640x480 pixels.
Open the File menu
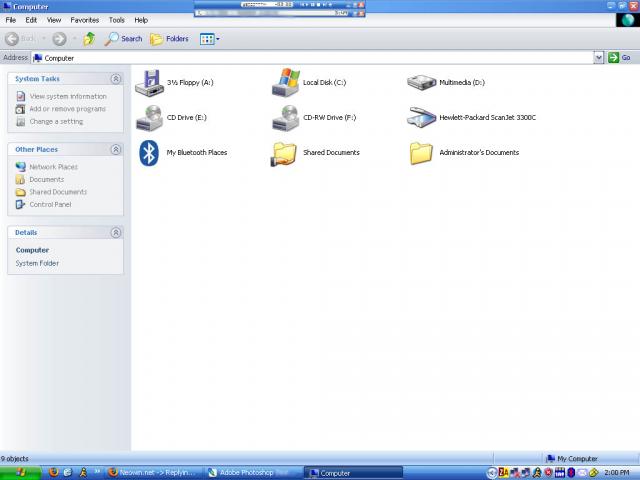click(11, 20)
